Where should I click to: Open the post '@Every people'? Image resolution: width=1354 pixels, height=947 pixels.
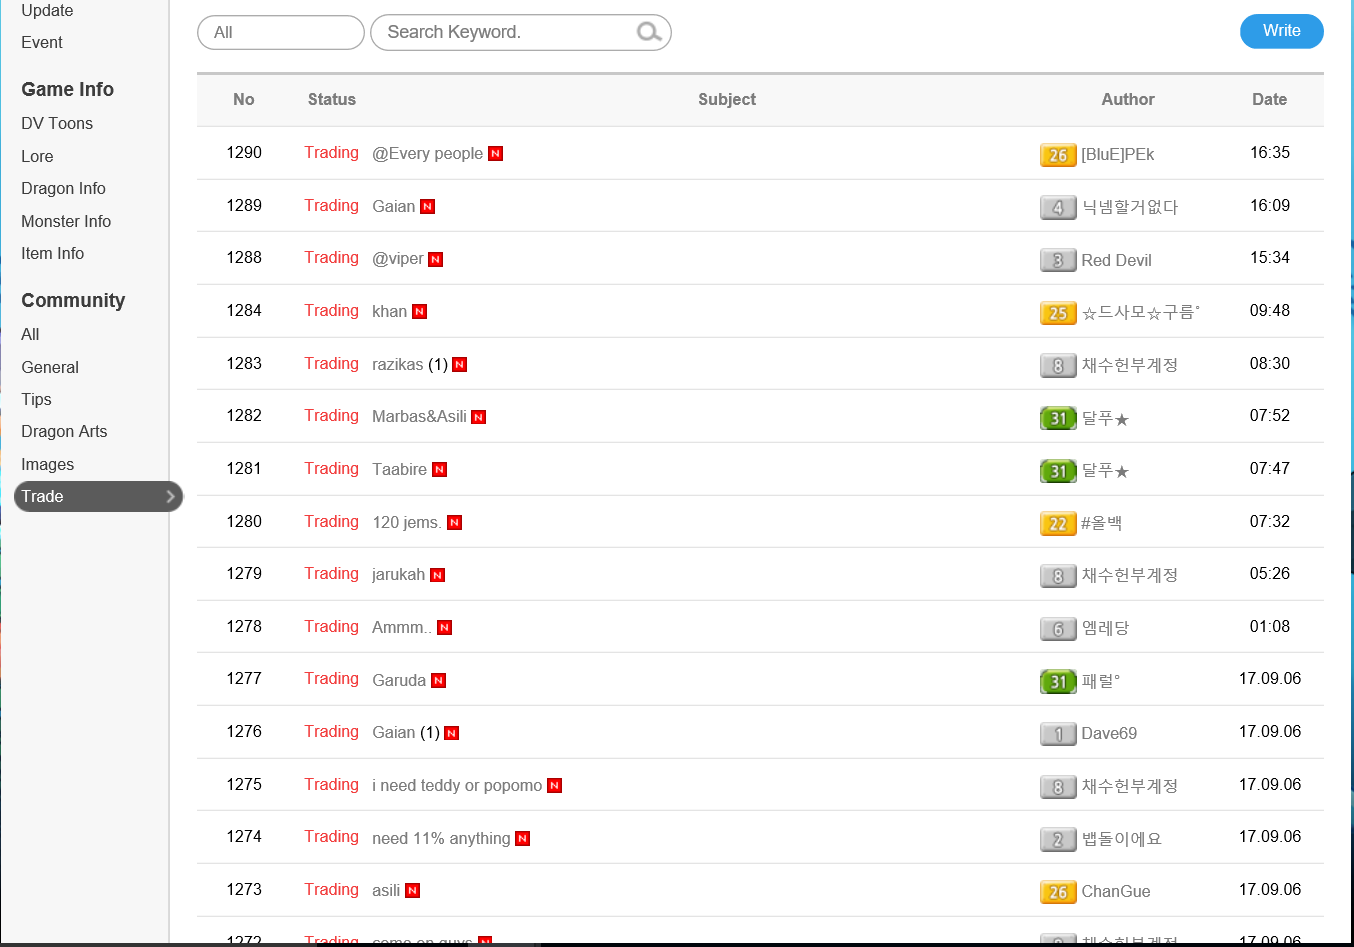coord(427,153)
